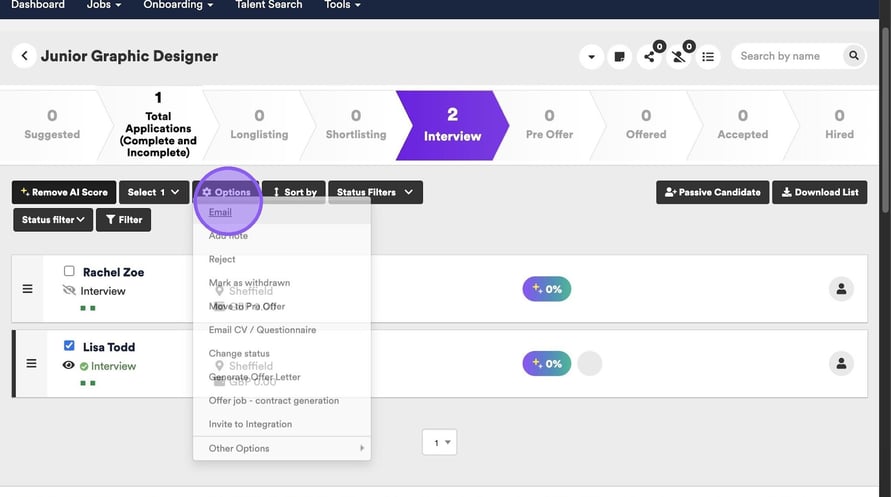Open the Select 1 dropdown
This screenshot has height=497, width=891.
point(153,192)
